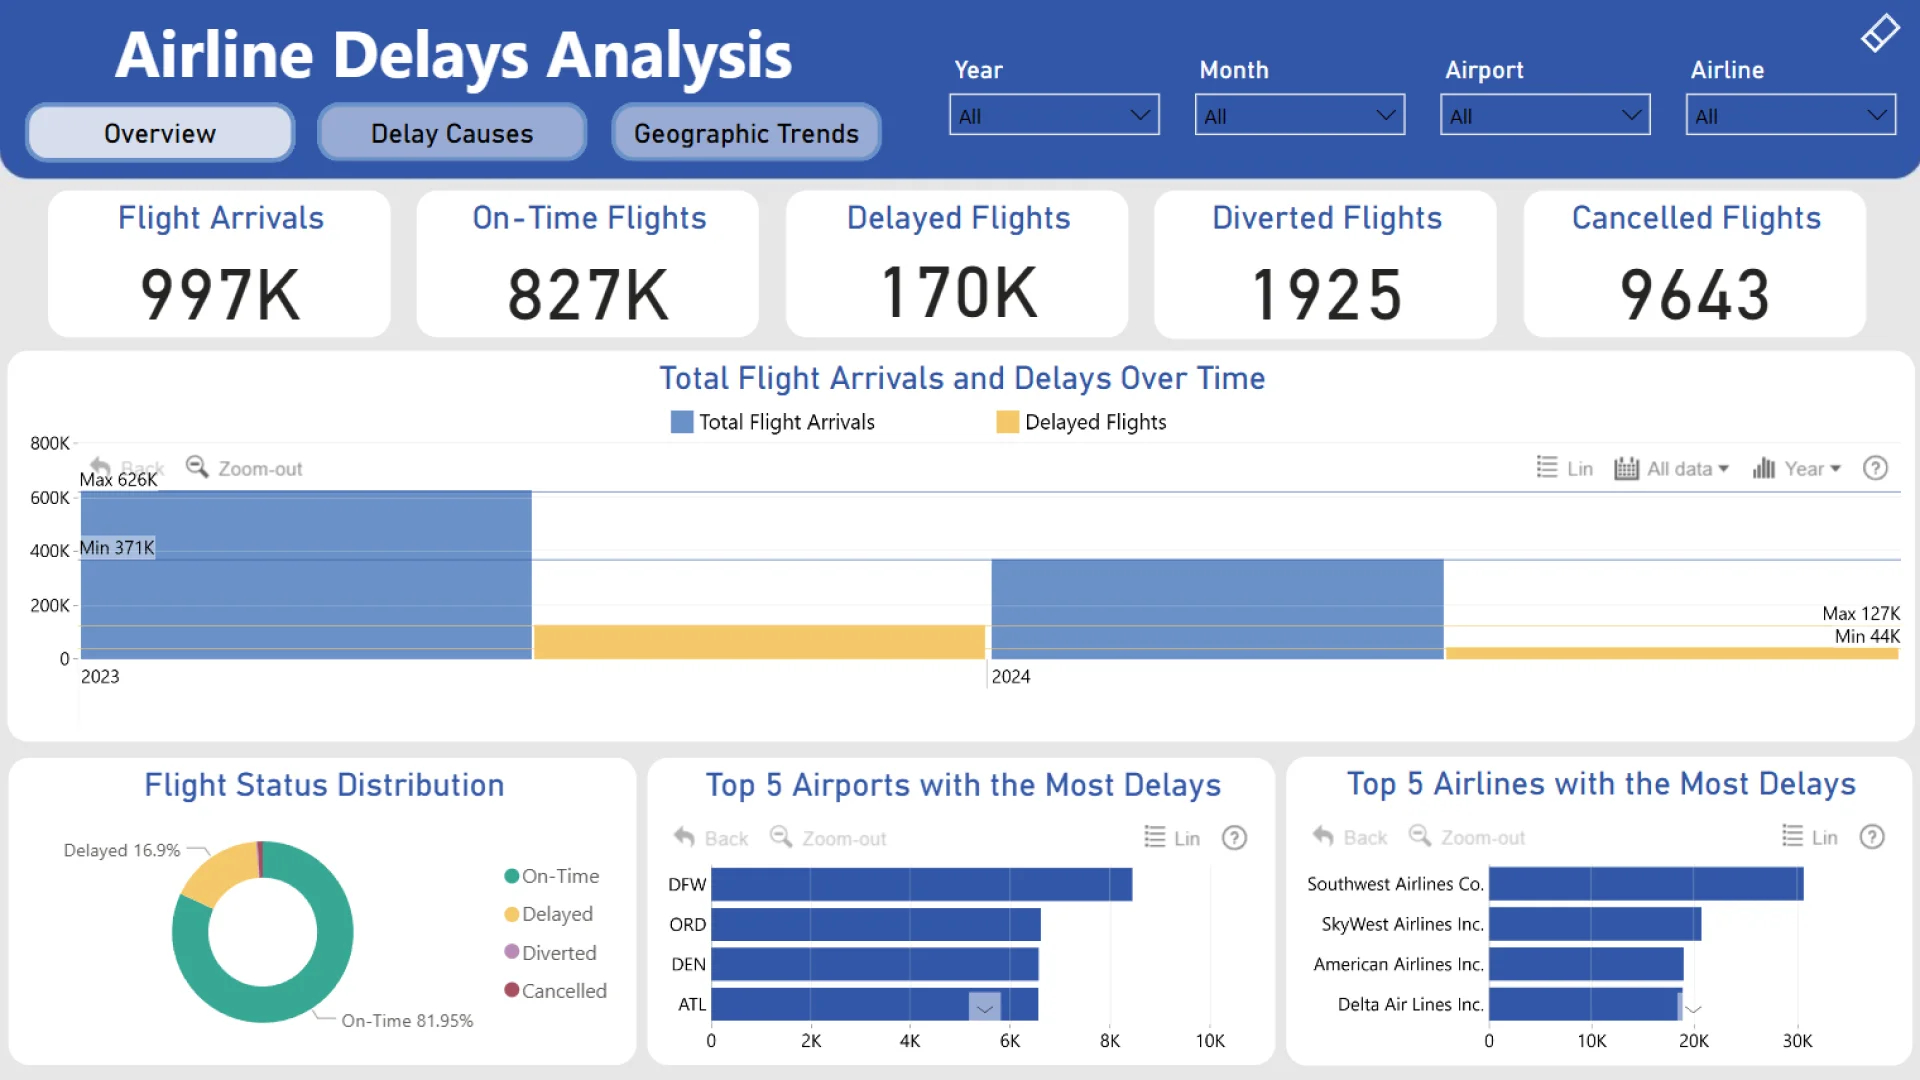Image resolution: width=1920 pixels, height=1080 pixels.
Task: Expand the All data range dropdown arrow
Action: pyautogui.click(x=1723, y=469)
